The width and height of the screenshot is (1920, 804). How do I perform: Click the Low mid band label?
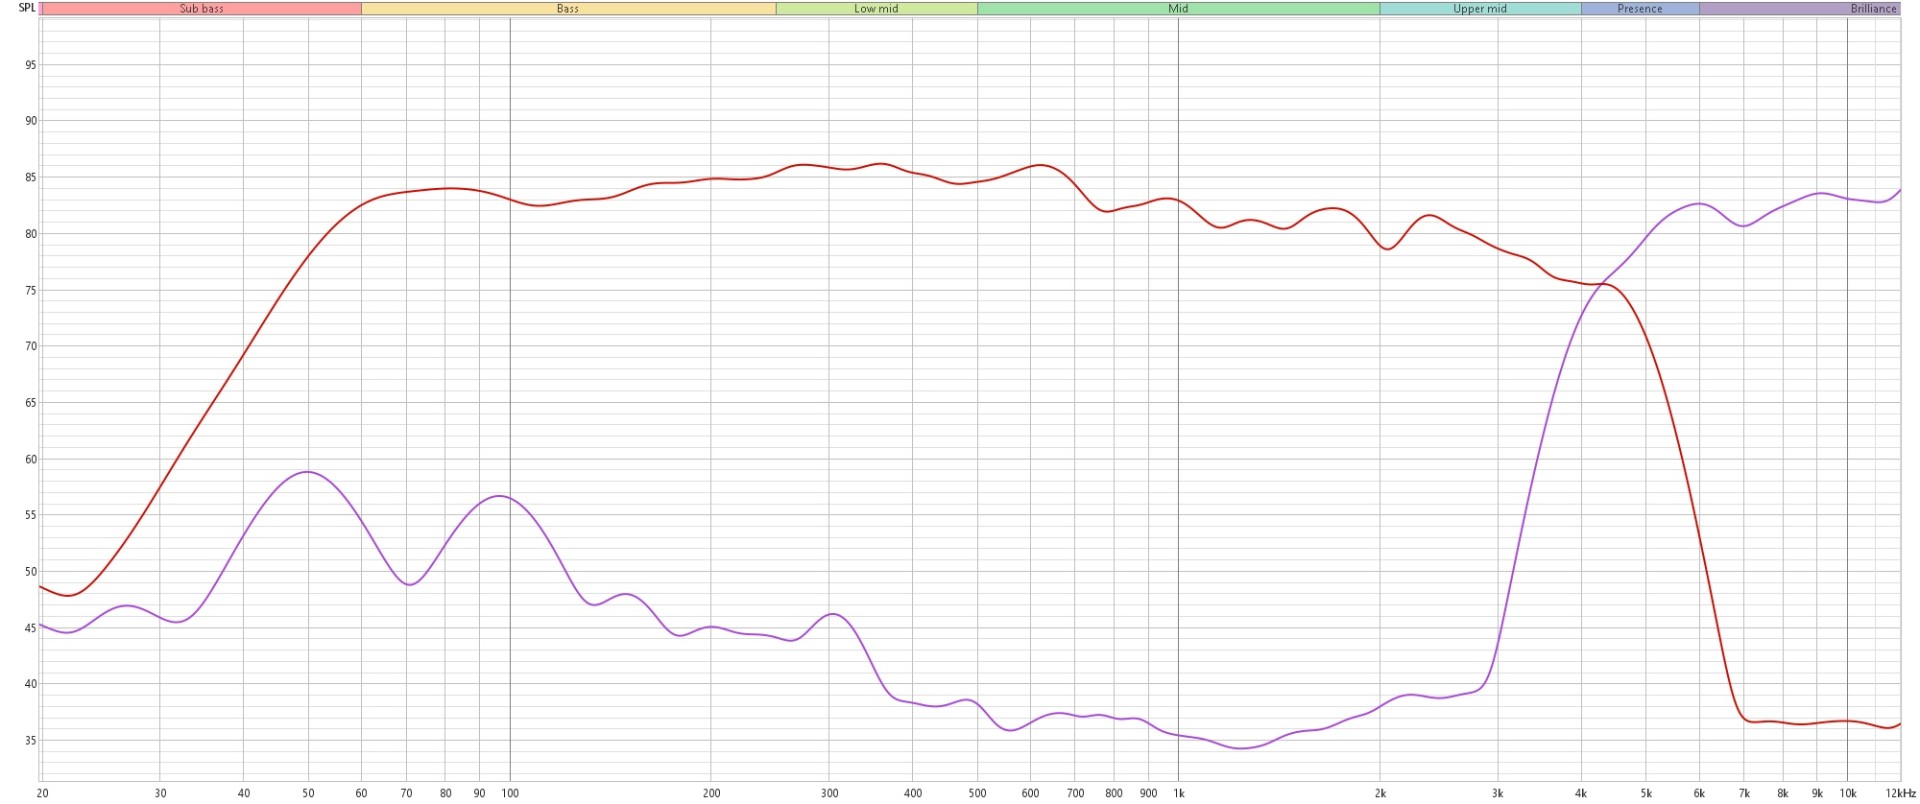point(876,8)
